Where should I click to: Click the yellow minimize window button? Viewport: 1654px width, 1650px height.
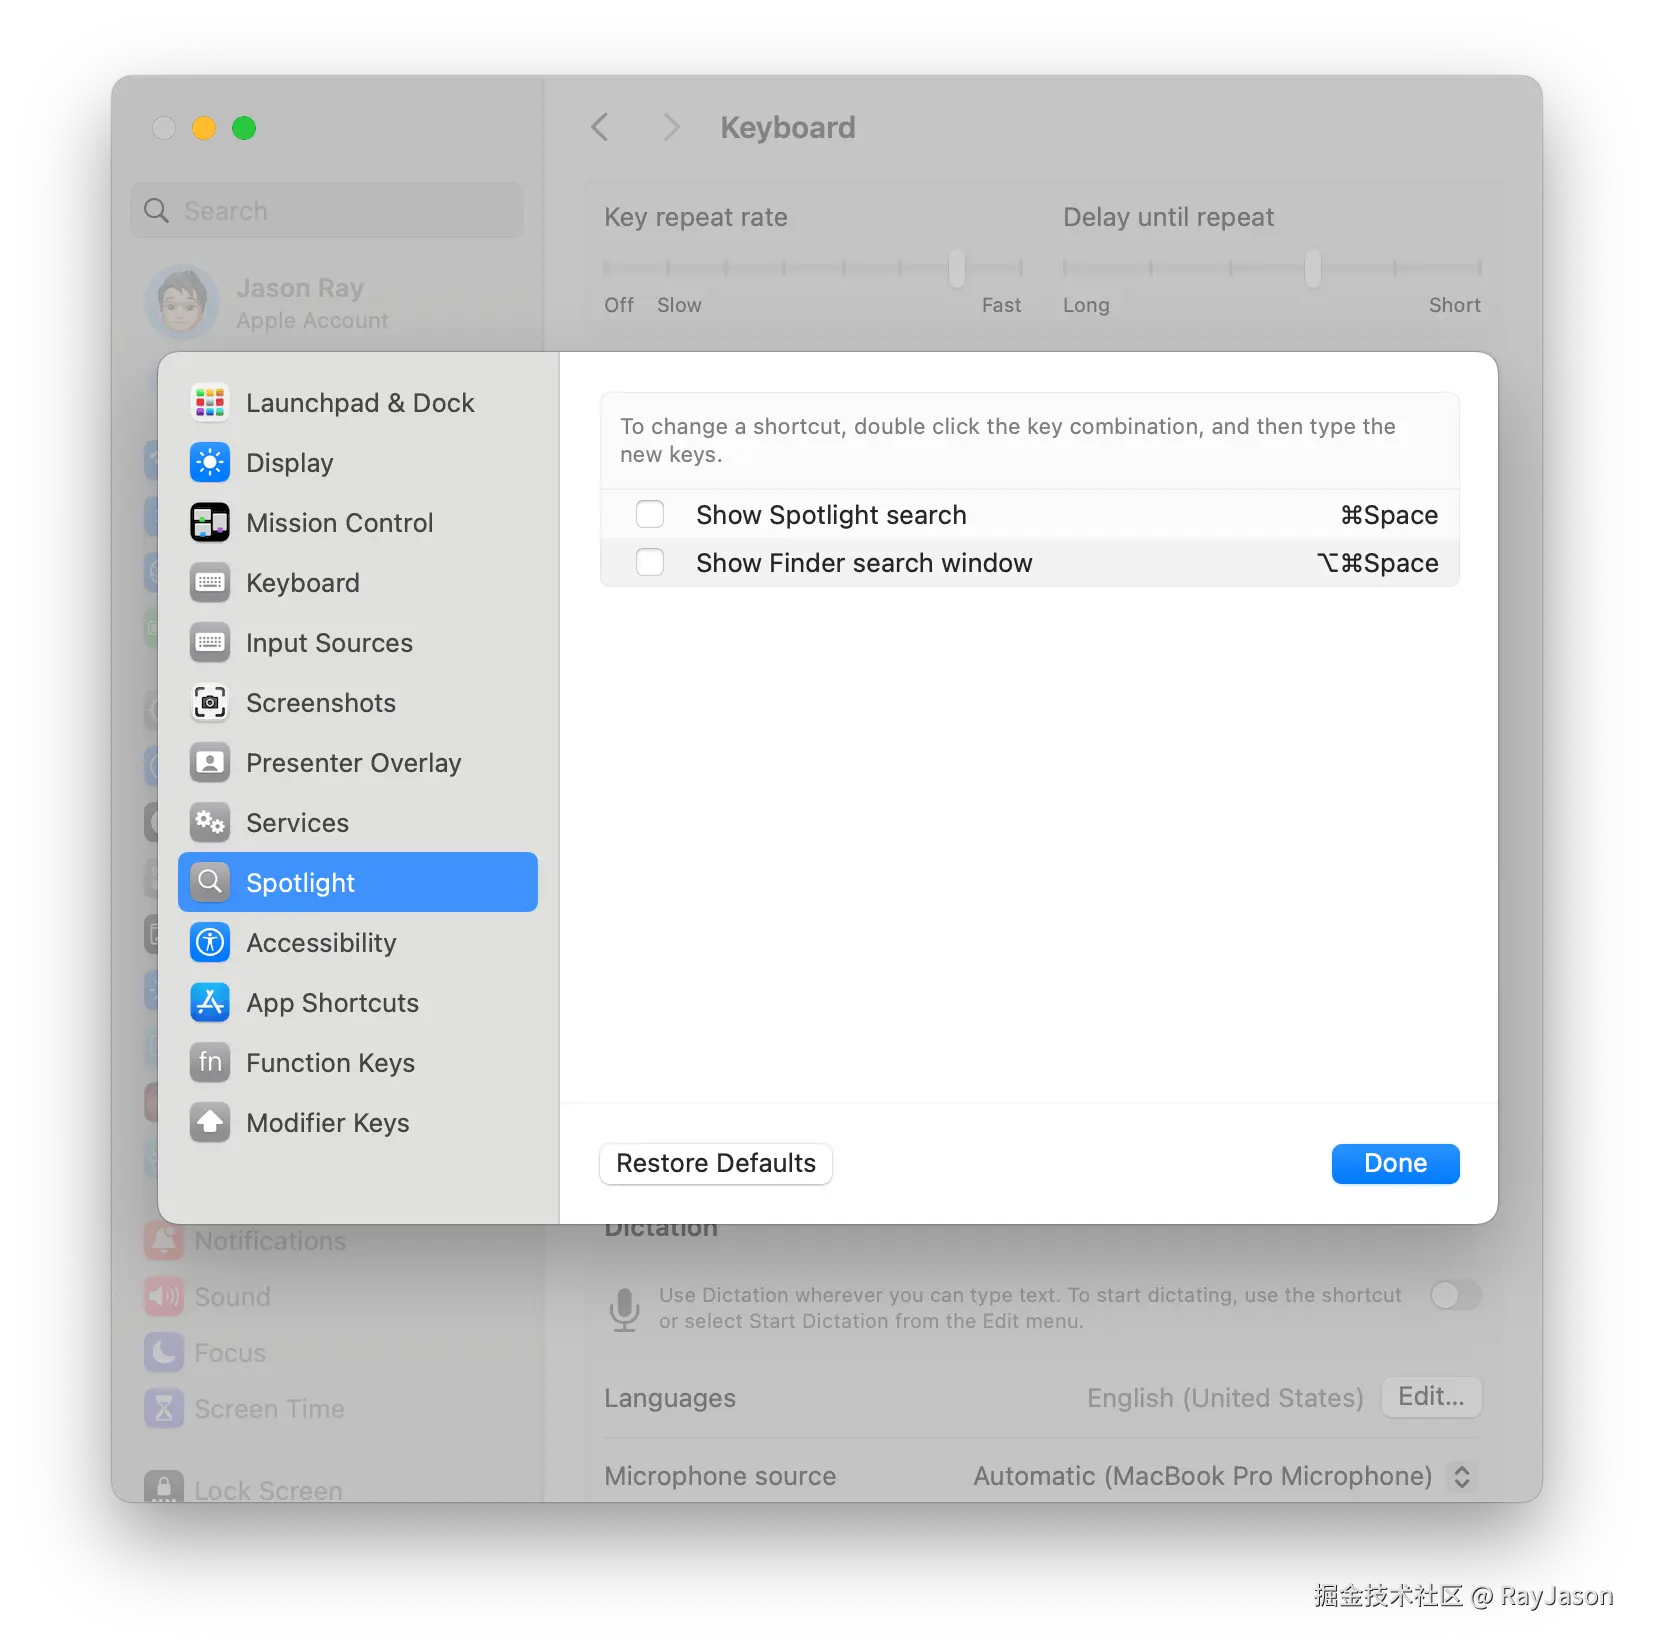(204, 128)
